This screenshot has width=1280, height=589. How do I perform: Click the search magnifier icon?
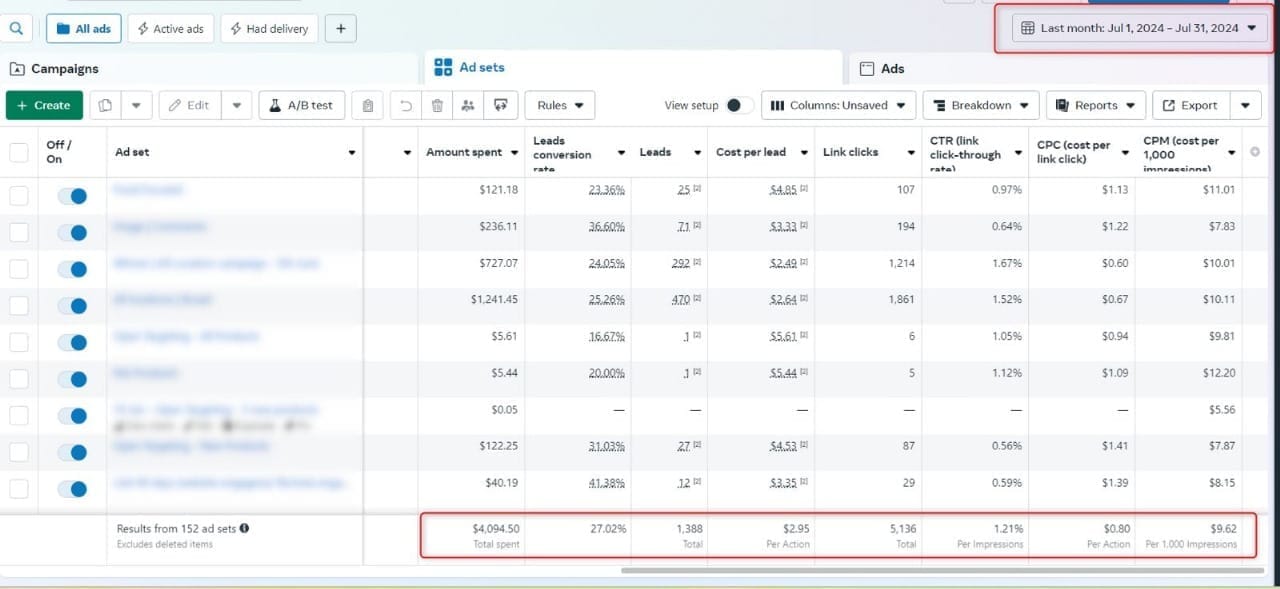[16, 29]
